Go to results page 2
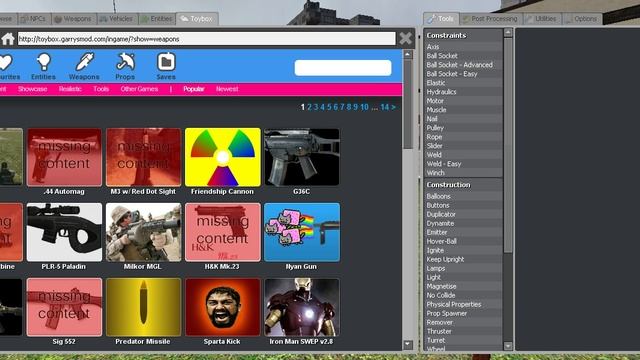The height and width of the screenshot is (360, 640). click(x=309, y=107)
